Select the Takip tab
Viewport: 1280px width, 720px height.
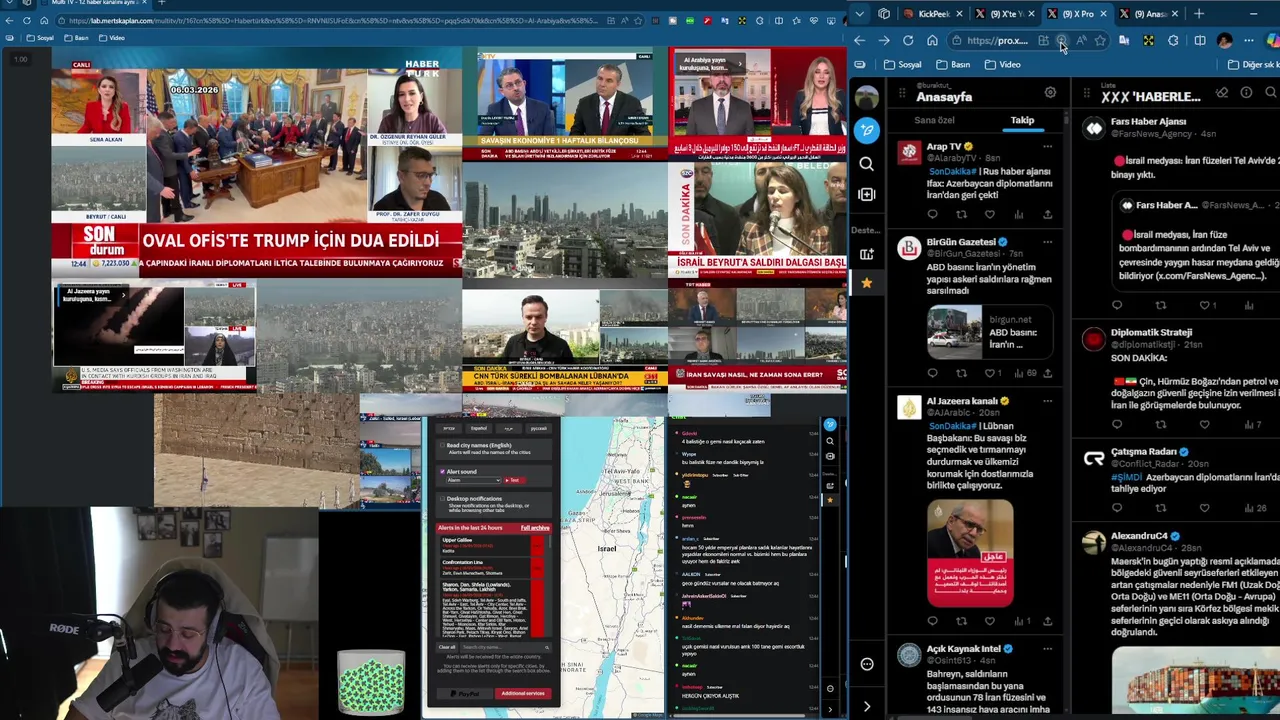1022,120
